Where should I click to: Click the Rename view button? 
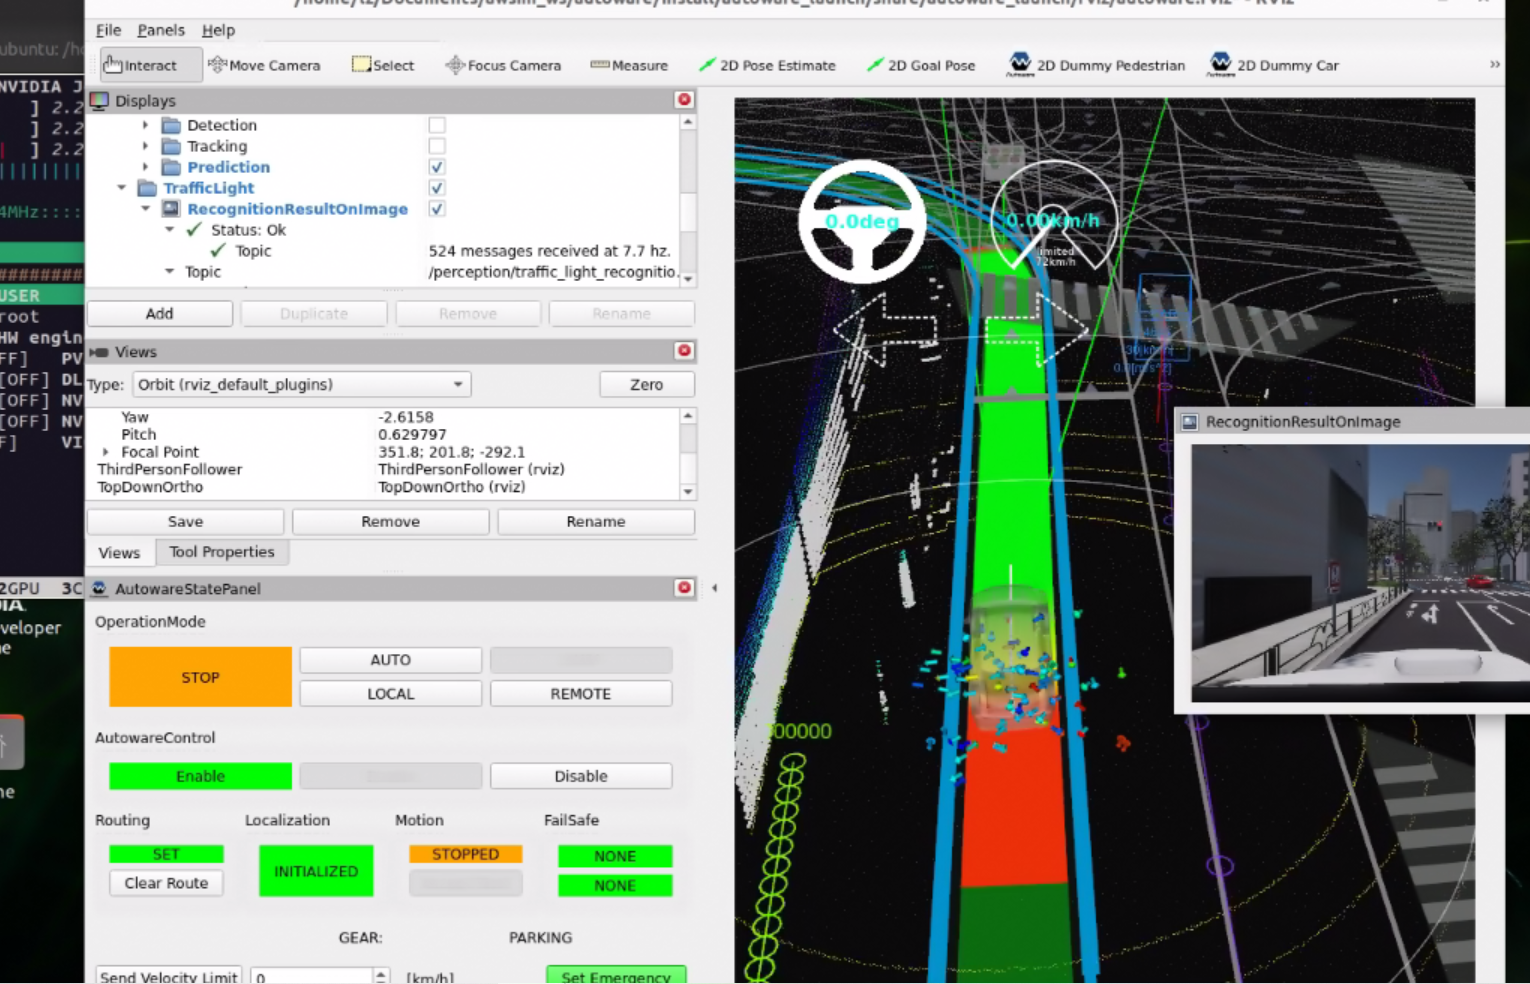[x=596, y=522]
